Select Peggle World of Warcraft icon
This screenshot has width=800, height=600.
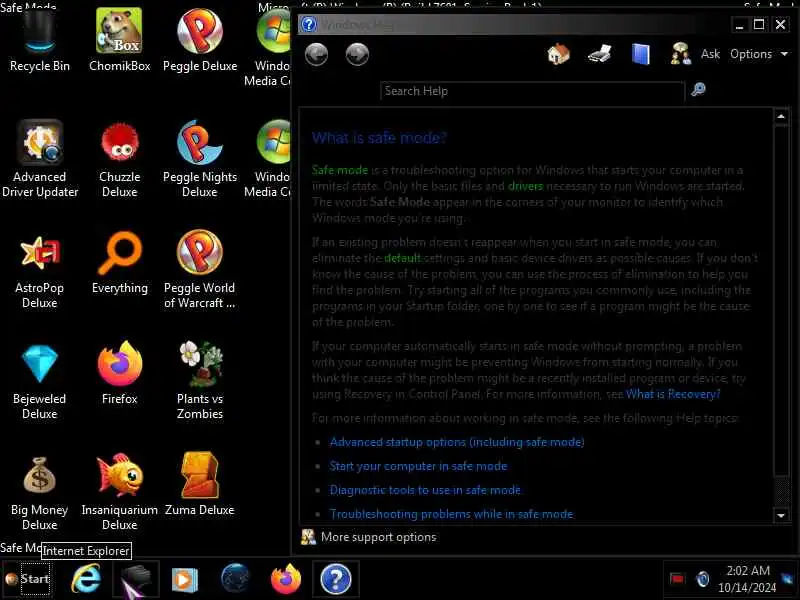(x=199, y=270)
